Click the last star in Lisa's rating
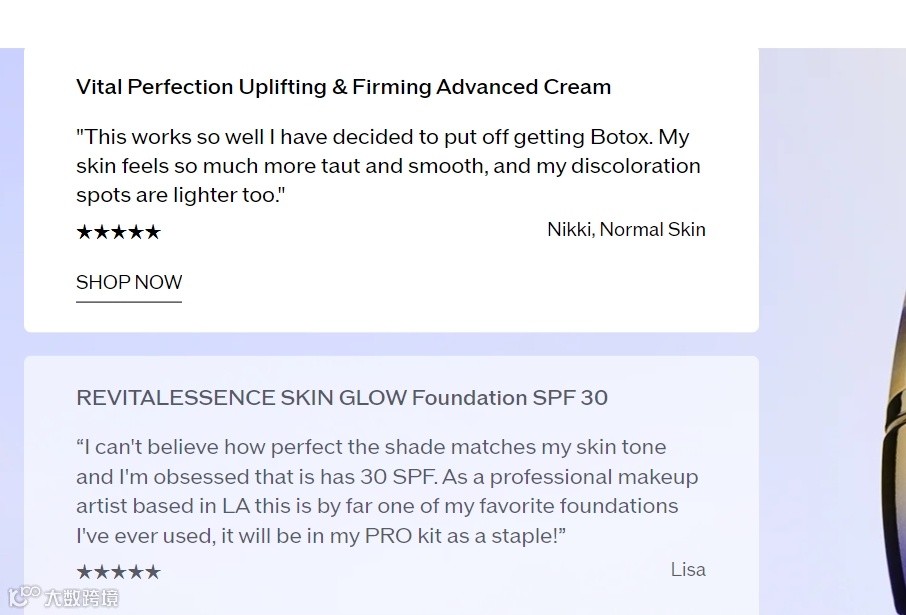 [153, 572]
